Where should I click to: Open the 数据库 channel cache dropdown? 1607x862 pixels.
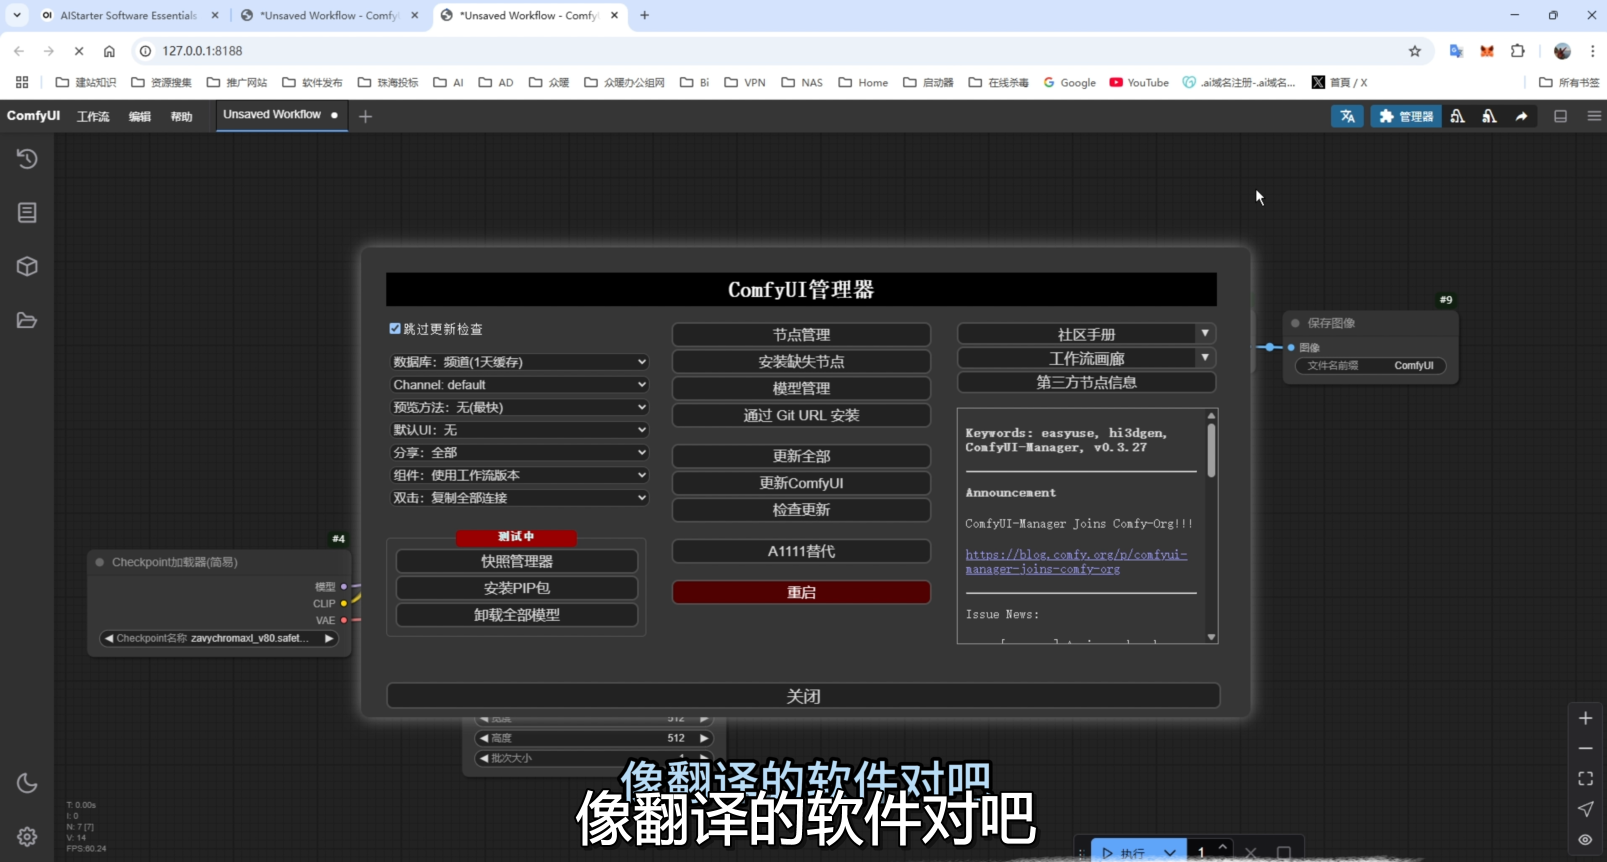click(x=519, y=362)
